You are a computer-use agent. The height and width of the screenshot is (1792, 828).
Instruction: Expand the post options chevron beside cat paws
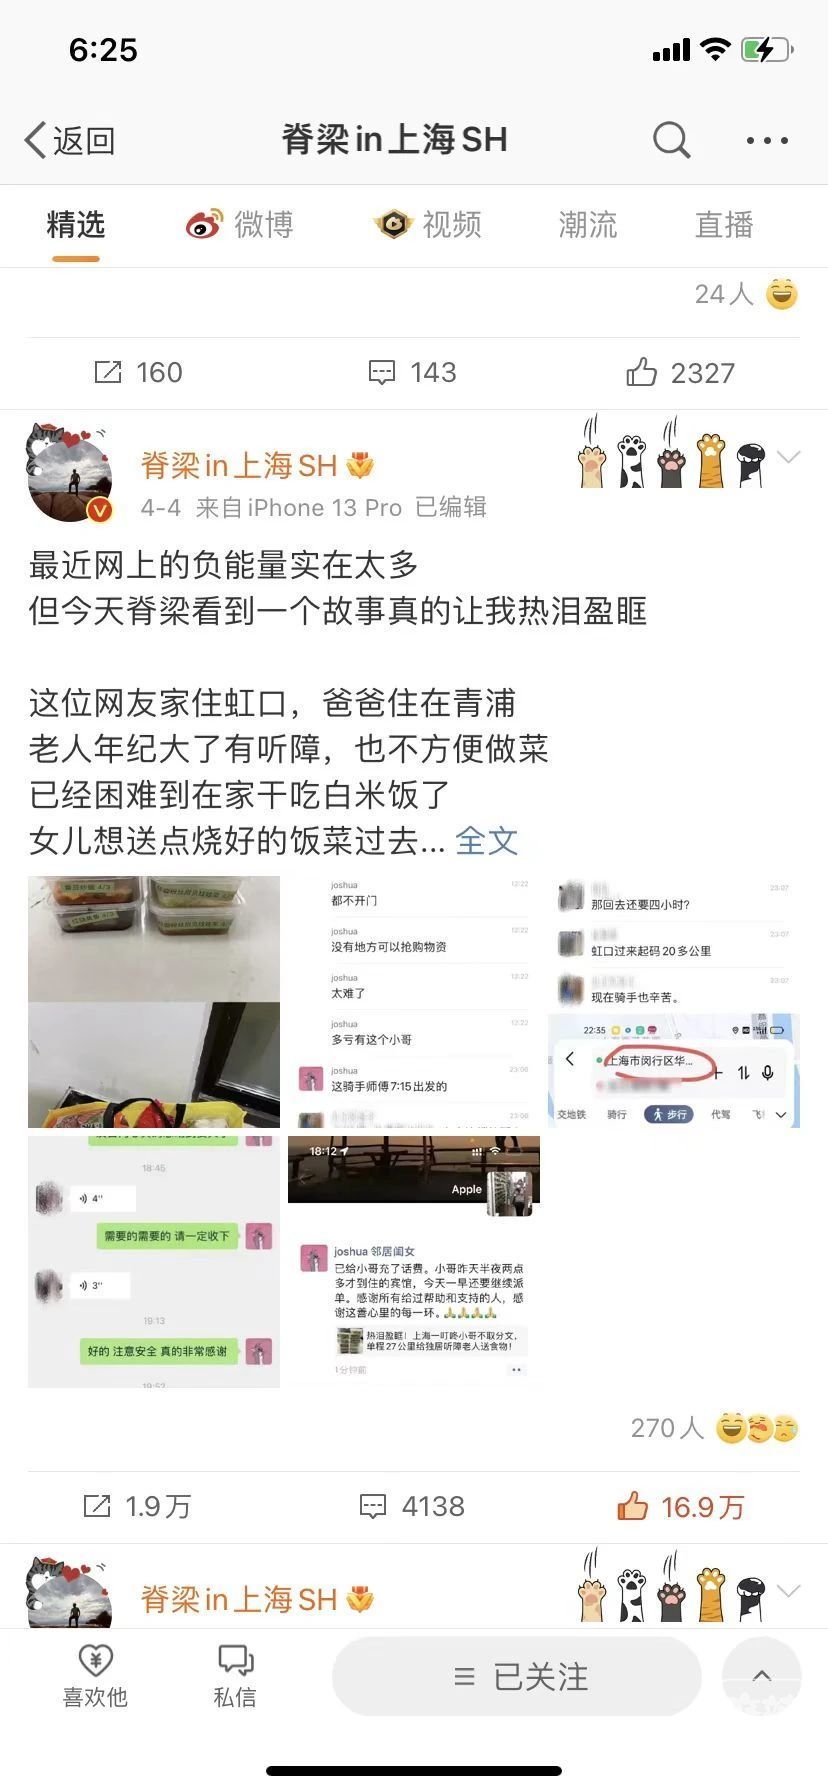788,458
